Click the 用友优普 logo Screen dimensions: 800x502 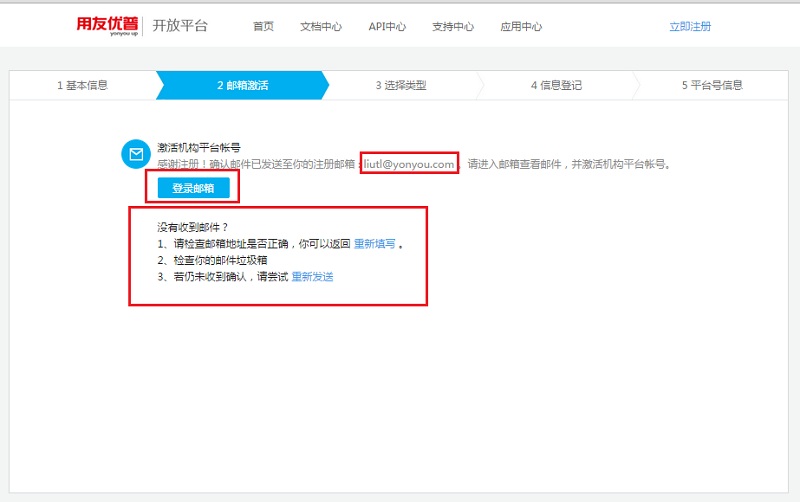click(107, 26)
